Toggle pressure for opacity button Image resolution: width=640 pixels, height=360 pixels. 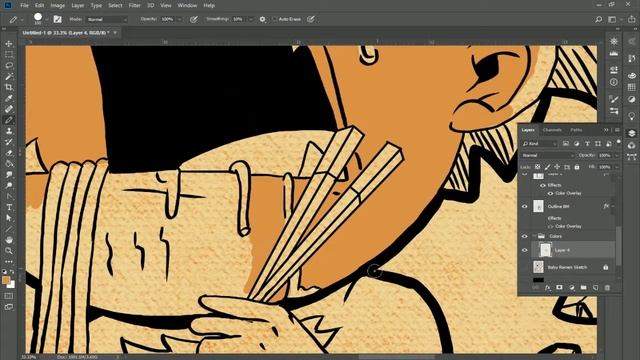click(x=193, y=19)
